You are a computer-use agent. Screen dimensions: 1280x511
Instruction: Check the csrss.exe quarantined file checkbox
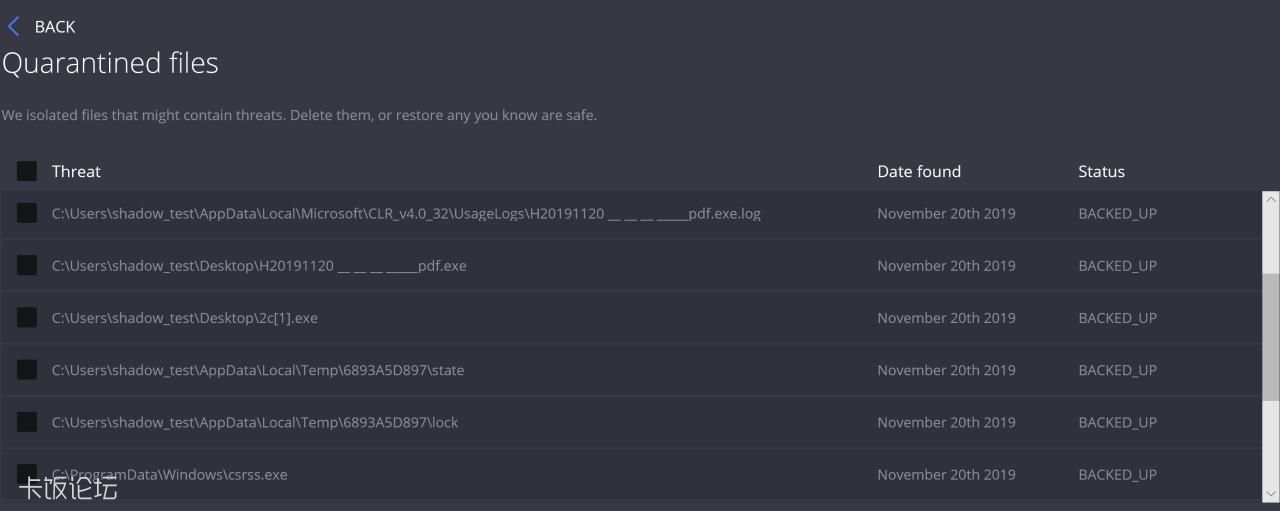27,472
